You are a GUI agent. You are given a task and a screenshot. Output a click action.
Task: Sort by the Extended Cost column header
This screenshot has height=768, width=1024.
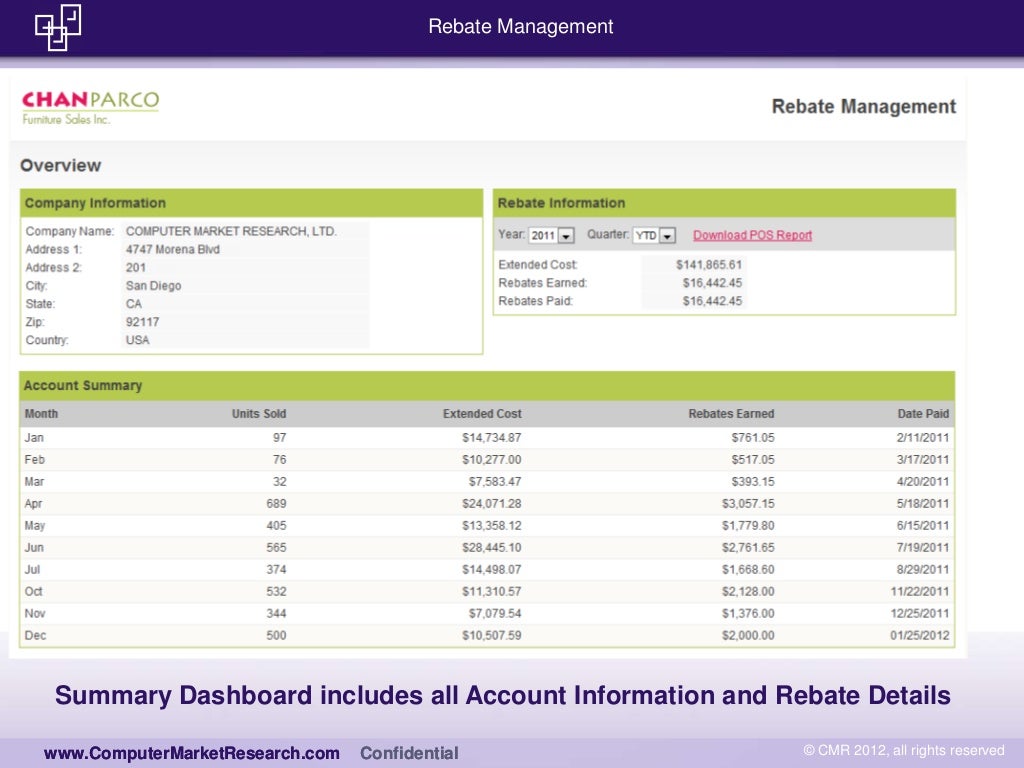point(482,414)
